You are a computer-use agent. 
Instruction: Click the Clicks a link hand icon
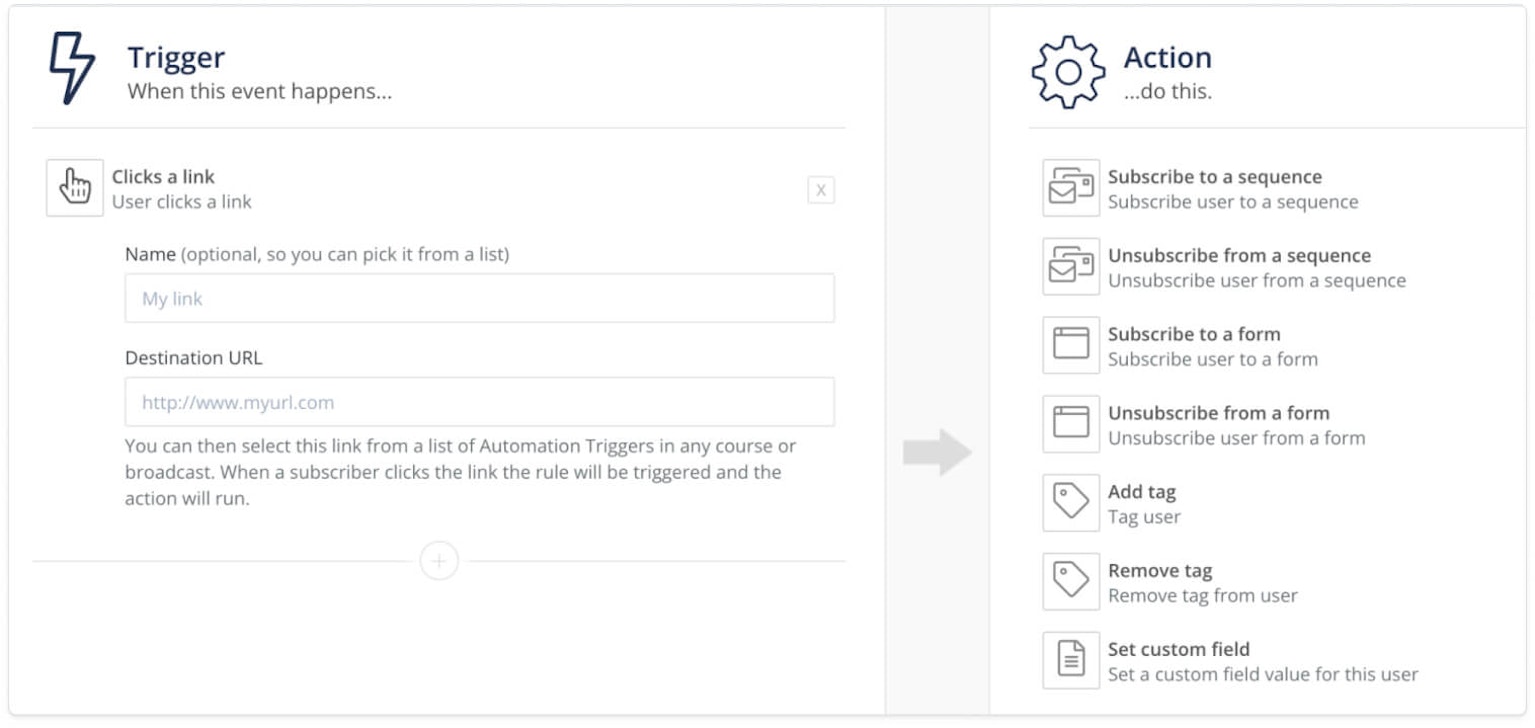[x=74, y=188]
